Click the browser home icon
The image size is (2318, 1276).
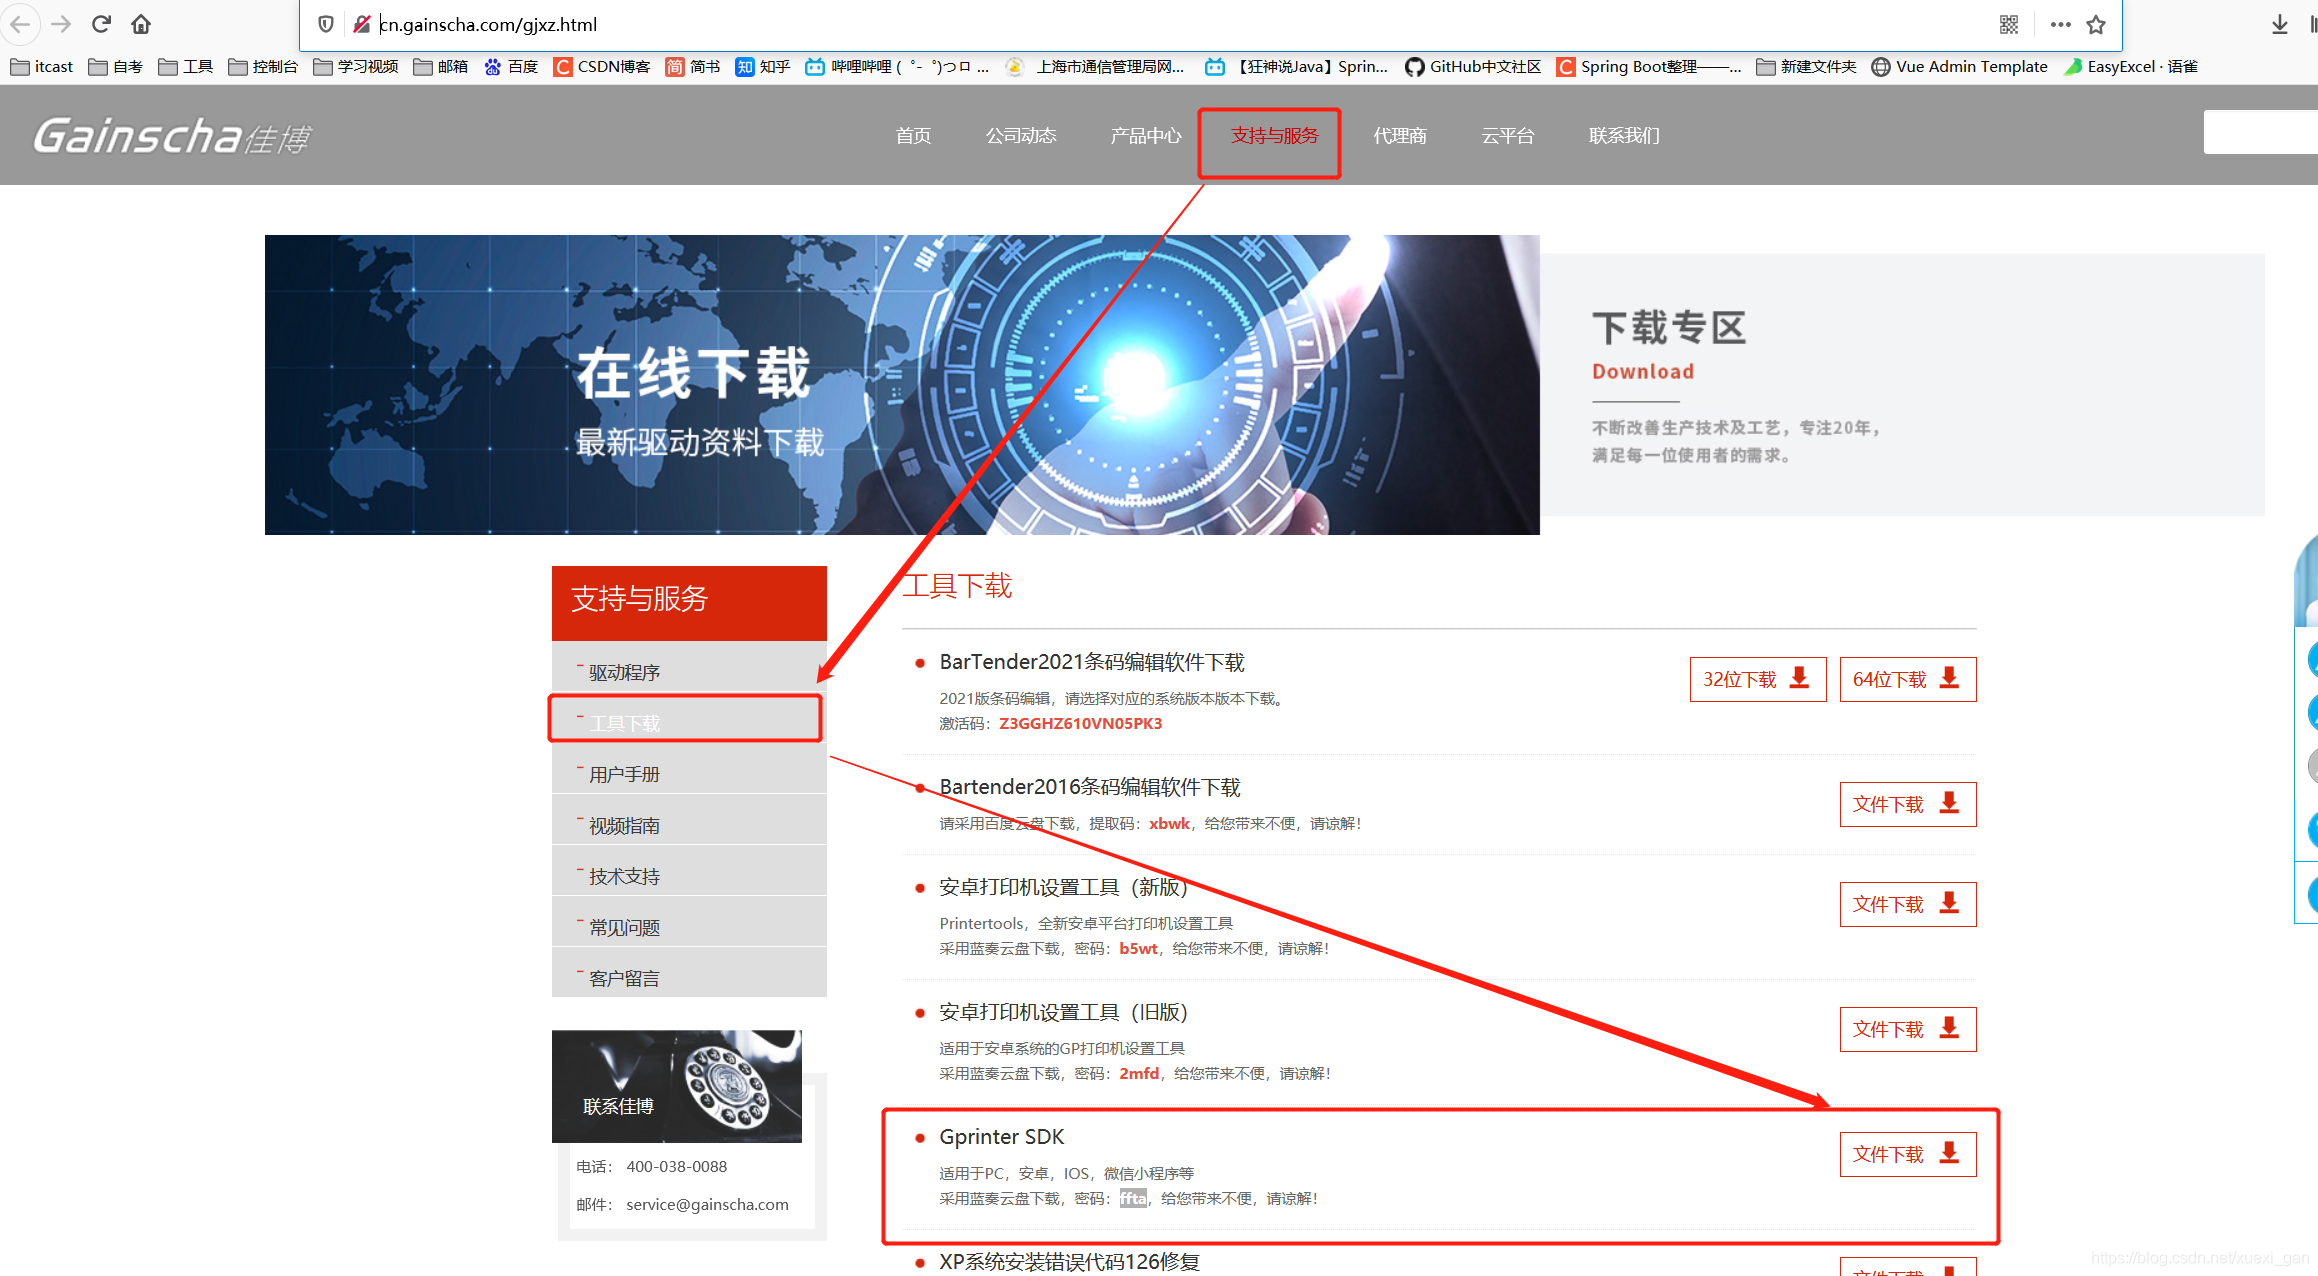[141, 24]
